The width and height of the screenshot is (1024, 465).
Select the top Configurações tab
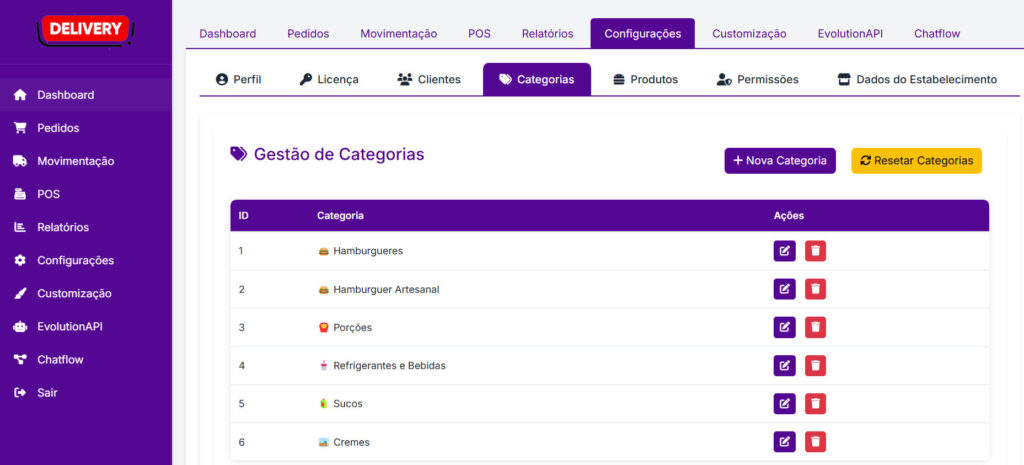(643, 33)
